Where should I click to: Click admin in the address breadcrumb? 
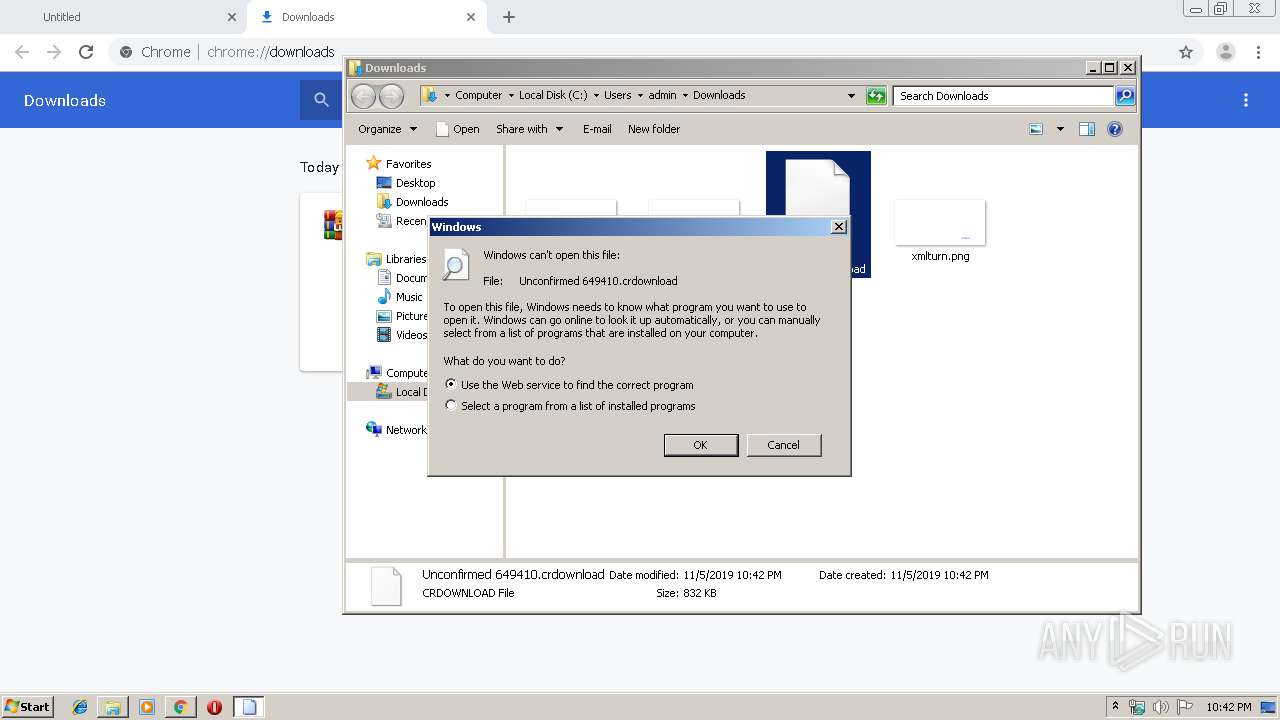click(662, 96)
